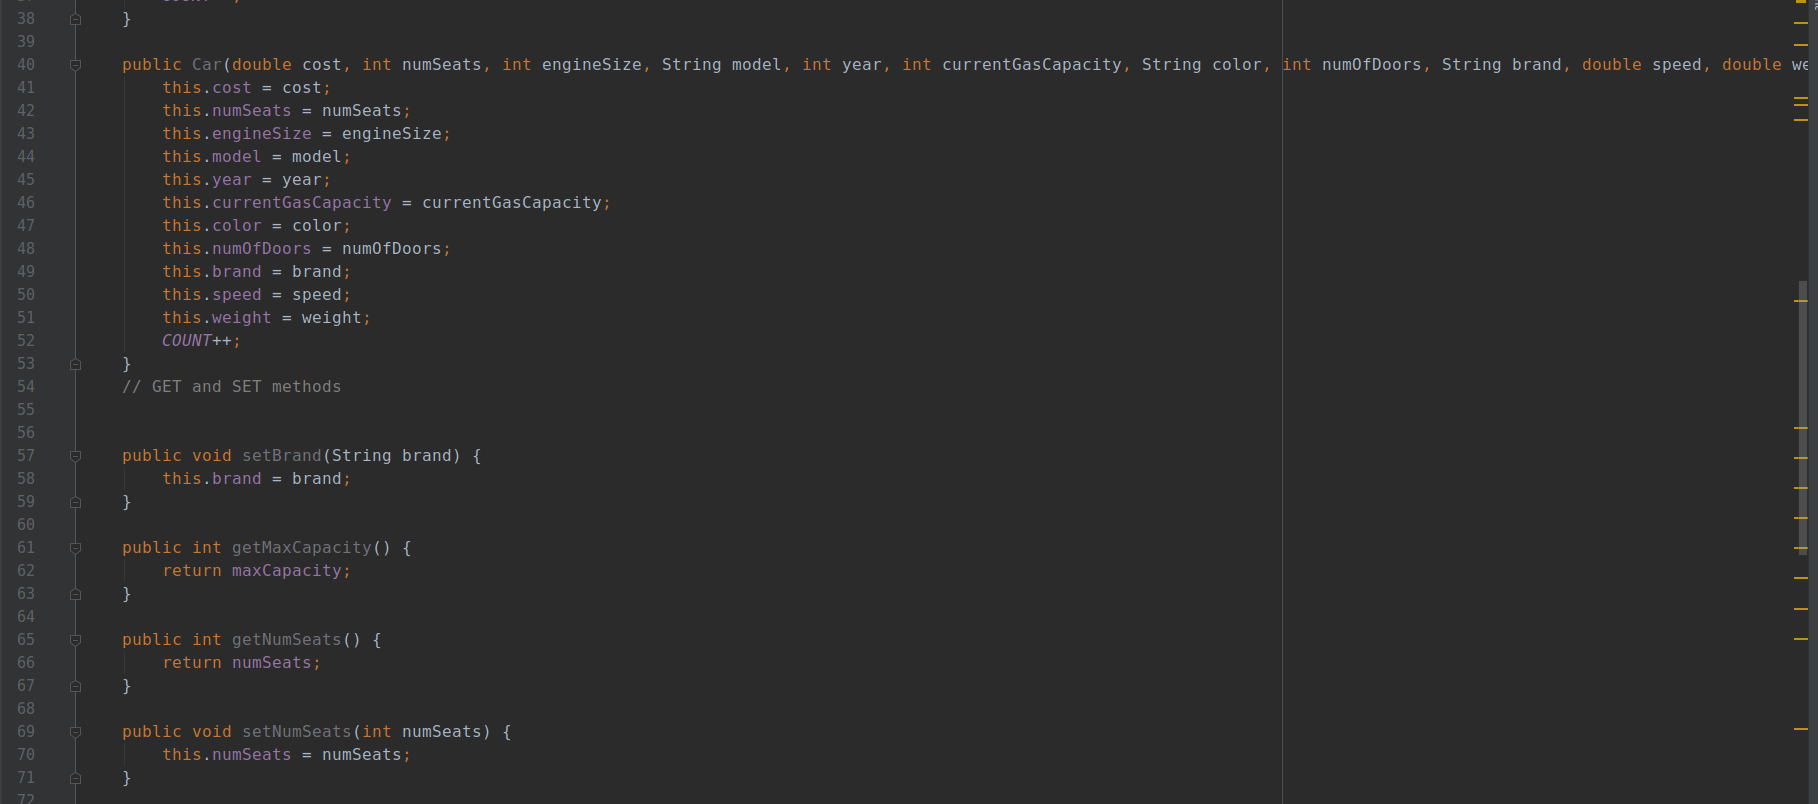Click 'this.currentGasCapacity' assignment

386,203
